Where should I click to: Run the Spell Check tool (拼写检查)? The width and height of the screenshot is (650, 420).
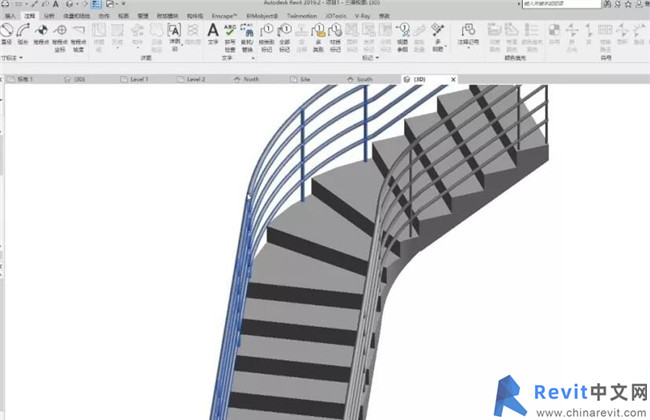[x=230, y=38]
